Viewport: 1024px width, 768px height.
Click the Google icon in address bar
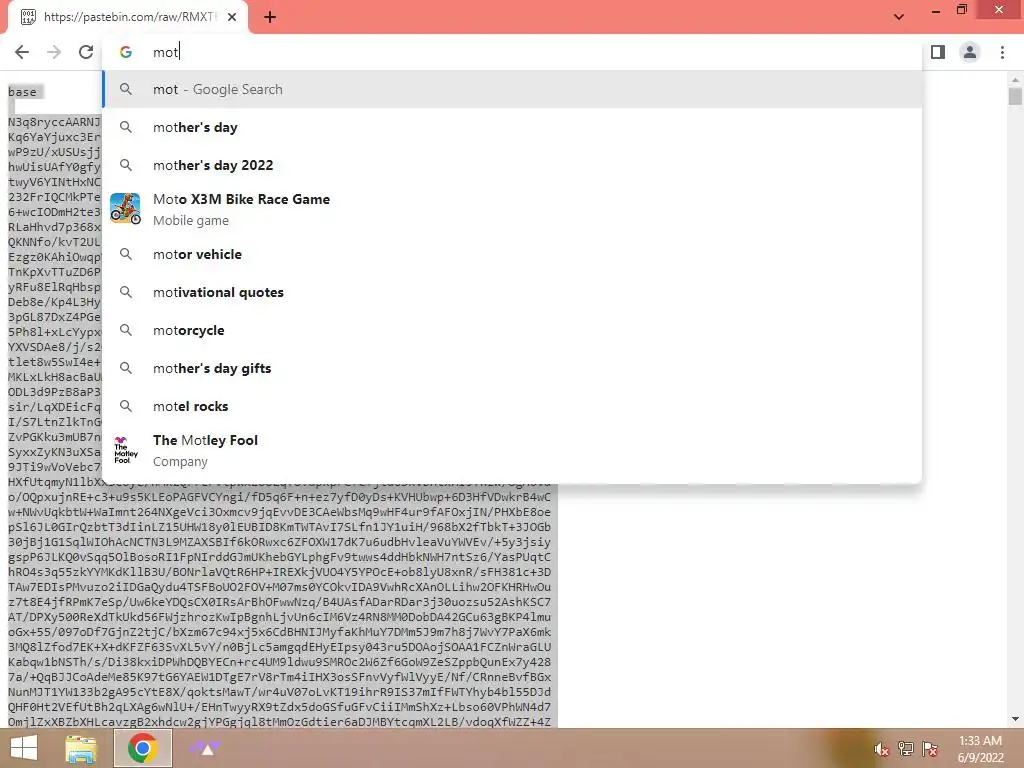pyautogui.click(x=126, y=52)
